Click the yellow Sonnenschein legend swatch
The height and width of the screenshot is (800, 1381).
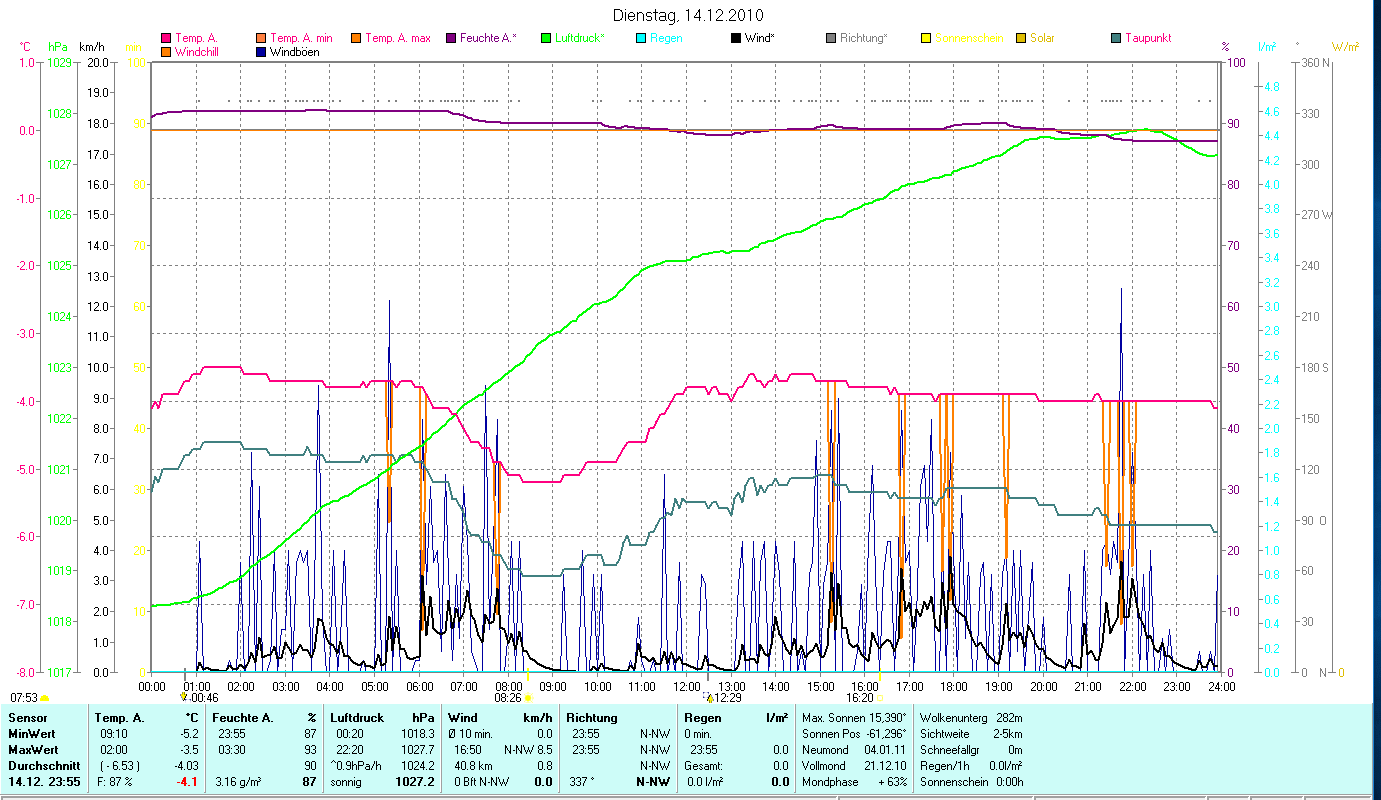point(926,38)
